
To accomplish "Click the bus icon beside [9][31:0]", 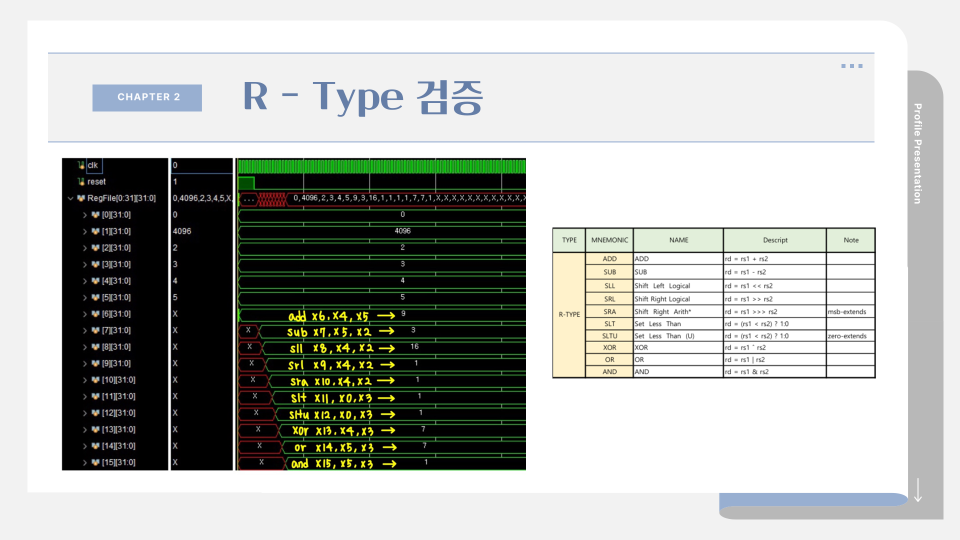I will pos(96,364).
